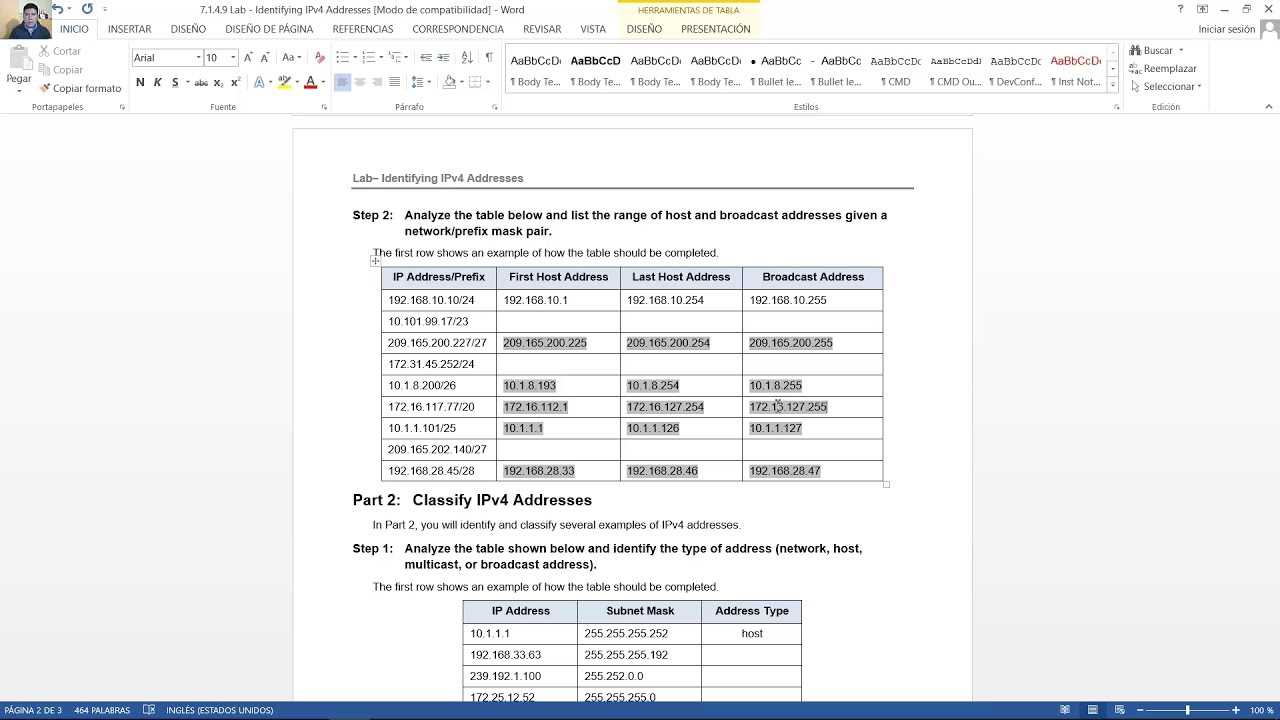This screenshot has height=720, width=1280.
Task: Open the DISEÑO DE PÁGINA tab
Action: pyautogui.click(x=269, y=29)
